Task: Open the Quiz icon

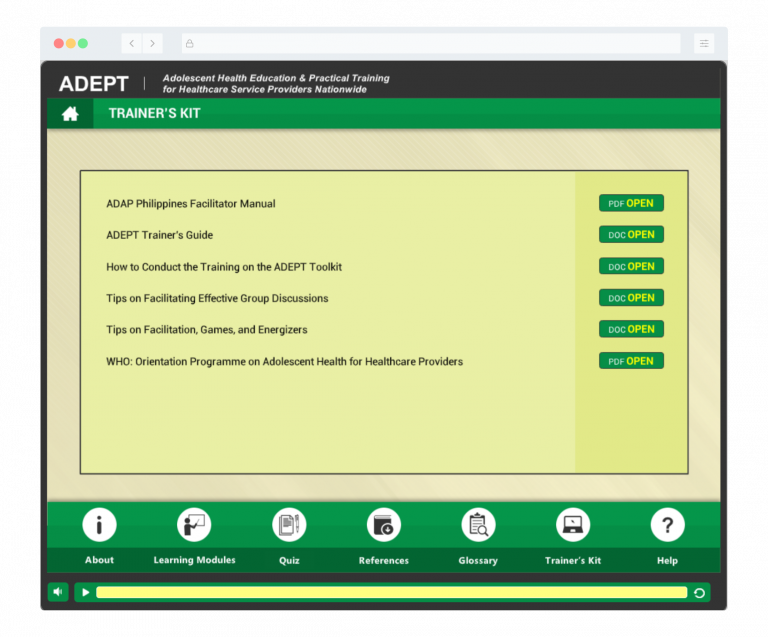Action: pyautogui.click(x=289, y=525)
